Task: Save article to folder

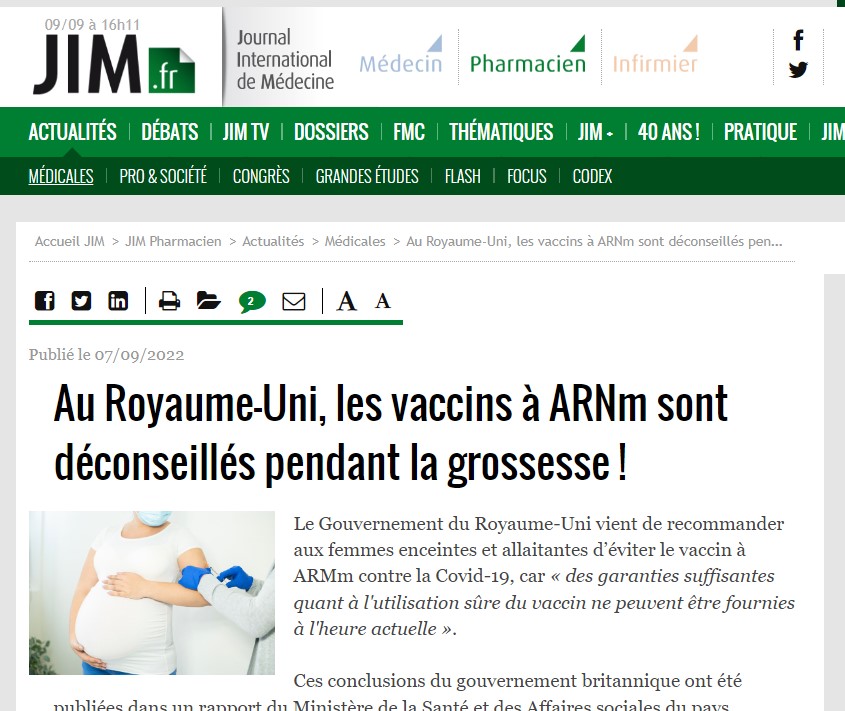Action: click(209, 300)
